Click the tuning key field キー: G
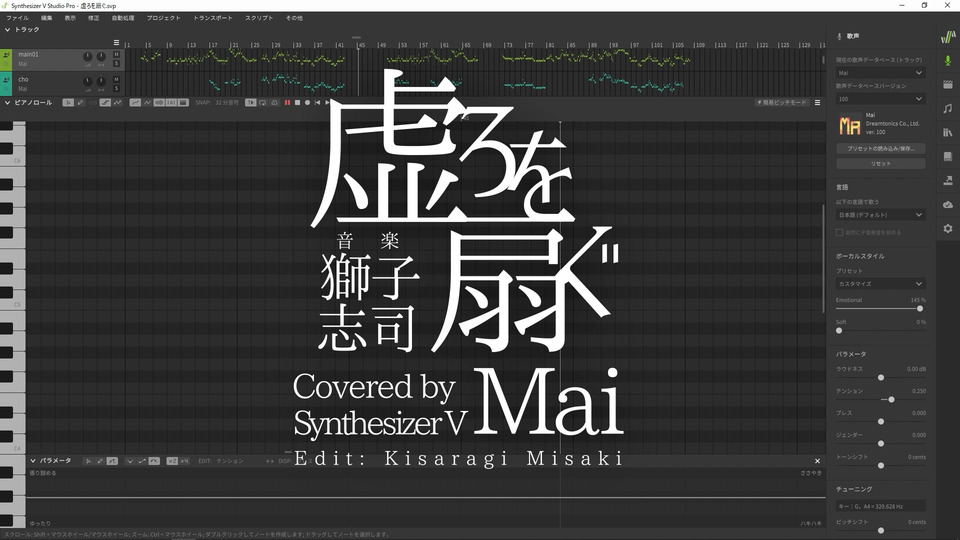 pos(880,506)
